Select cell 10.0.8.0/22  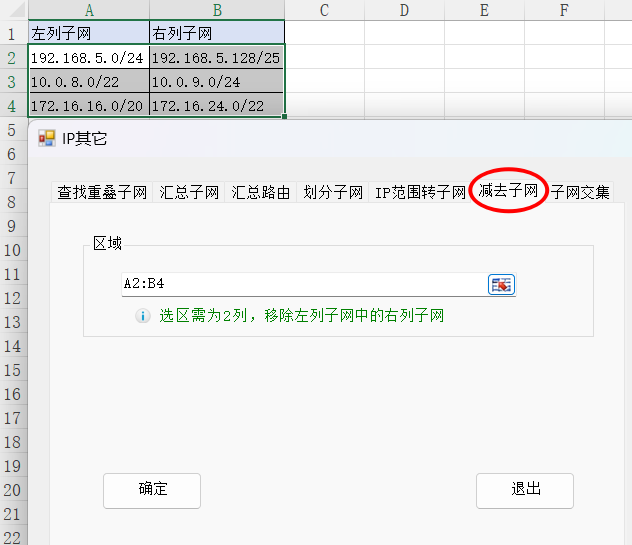tap(89, 81)
